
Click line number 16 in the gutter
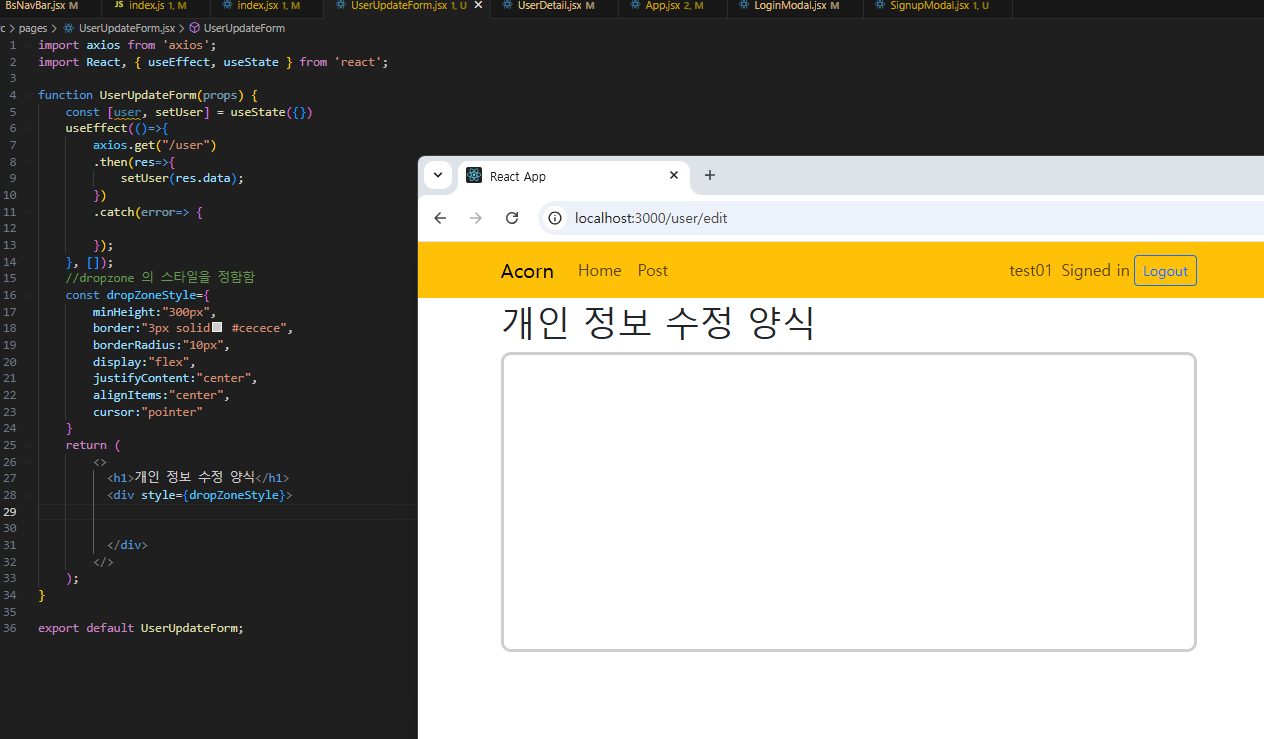click(x=10, y=295)
